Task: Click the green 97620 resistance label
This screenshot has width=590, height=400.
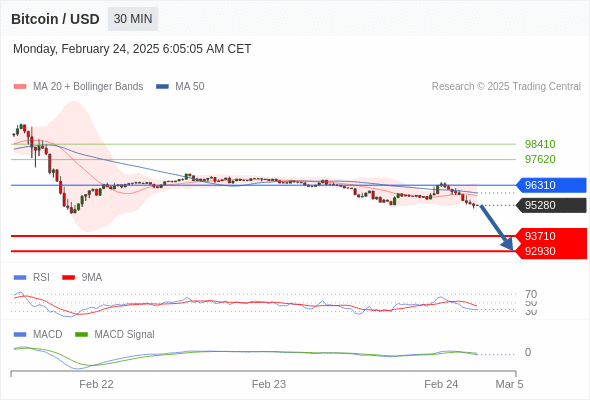Action: click(x=540, y=159)
